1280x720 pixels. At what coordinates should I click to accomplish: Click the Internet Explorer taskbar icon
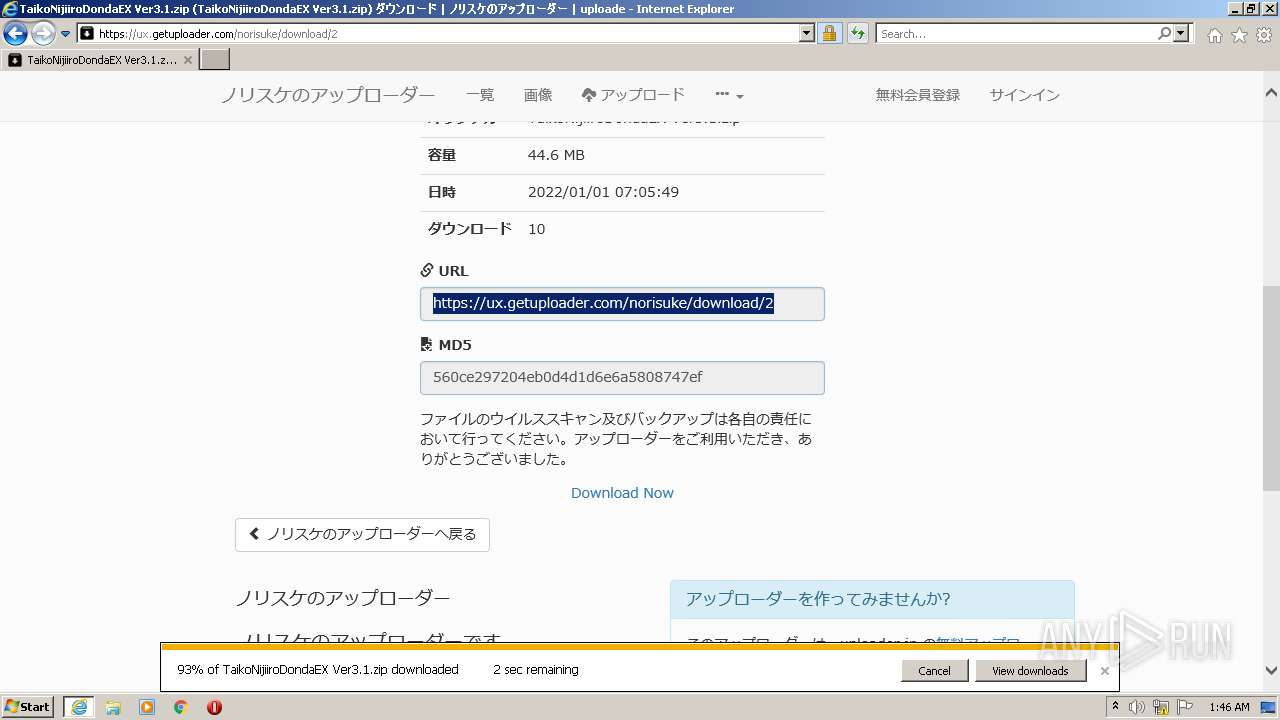tap(79, 707)
